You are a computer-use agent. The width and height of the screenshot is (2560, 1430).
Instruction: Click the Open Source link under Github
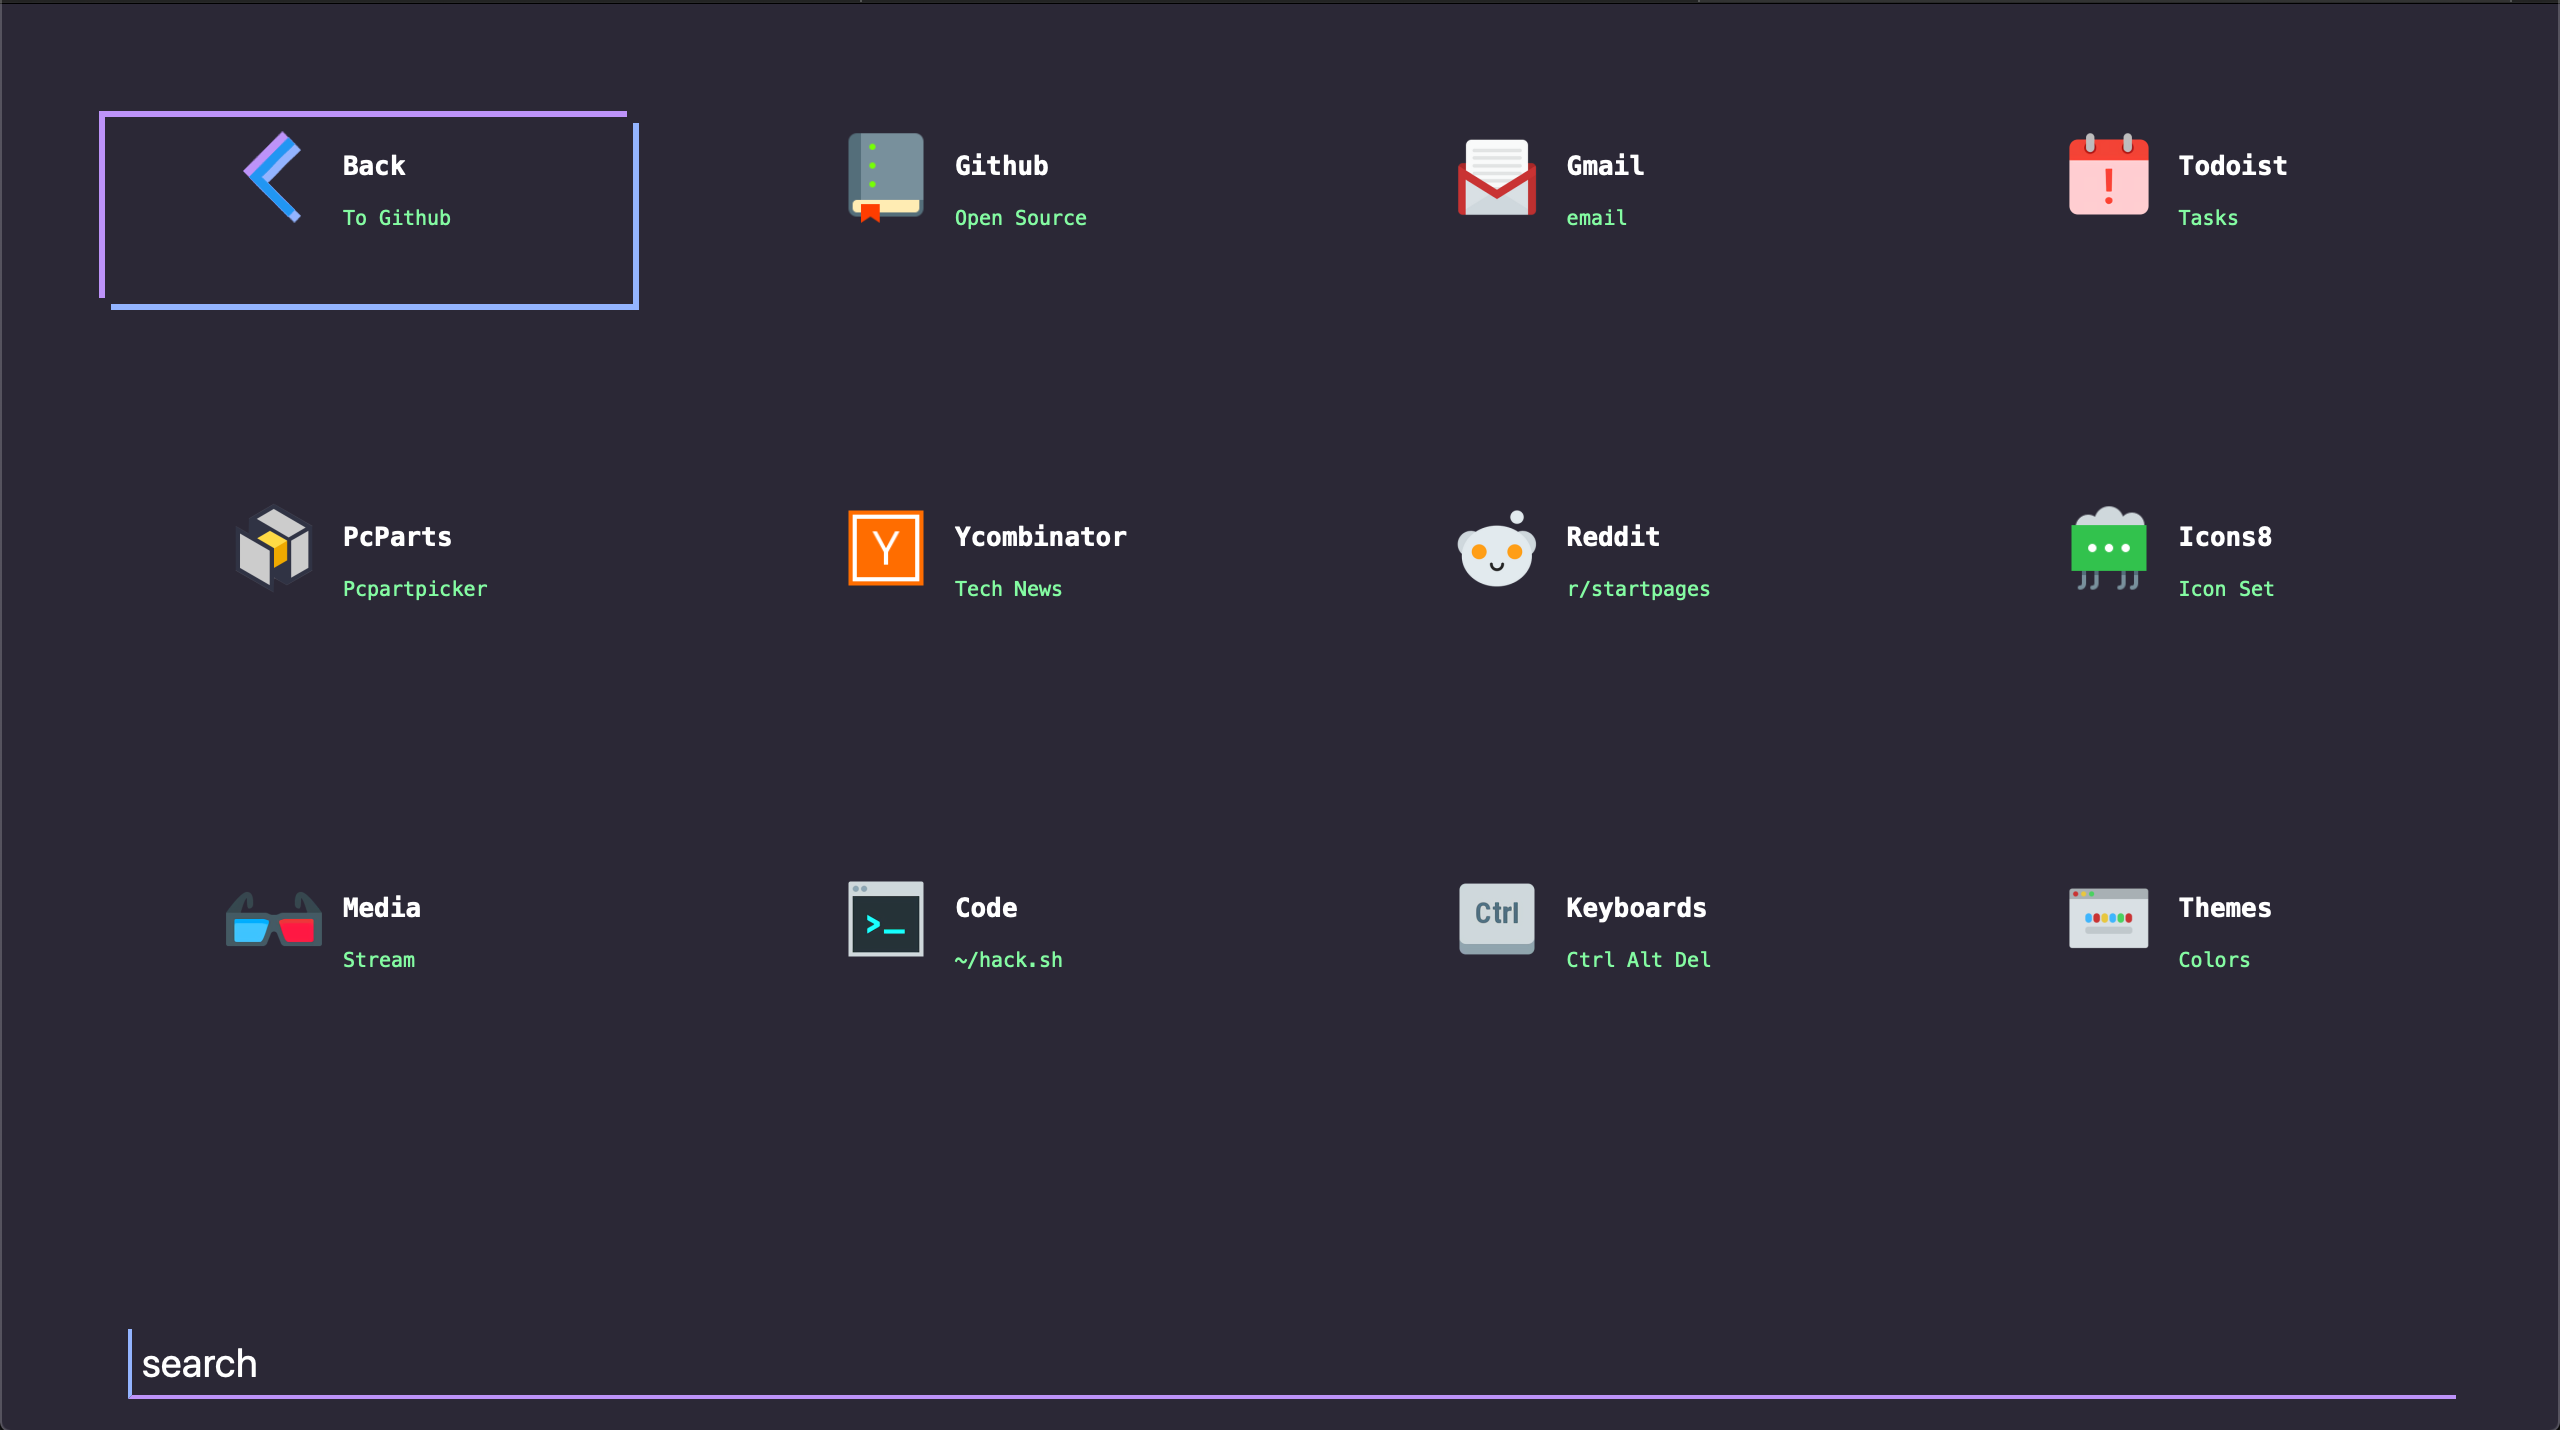[x=1019, y=218]
